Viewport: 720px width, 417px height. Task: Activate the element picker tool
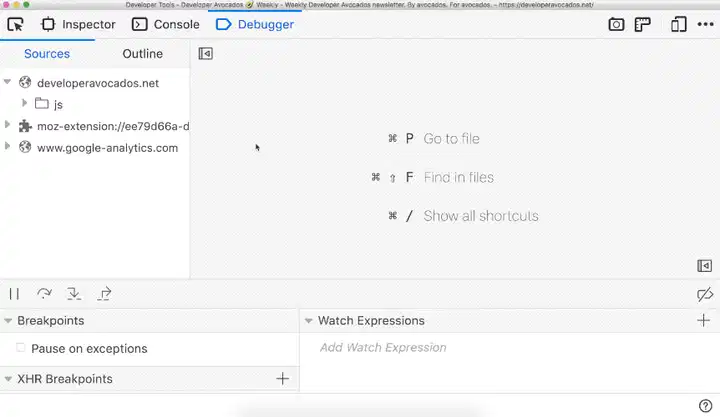point(15,24)
